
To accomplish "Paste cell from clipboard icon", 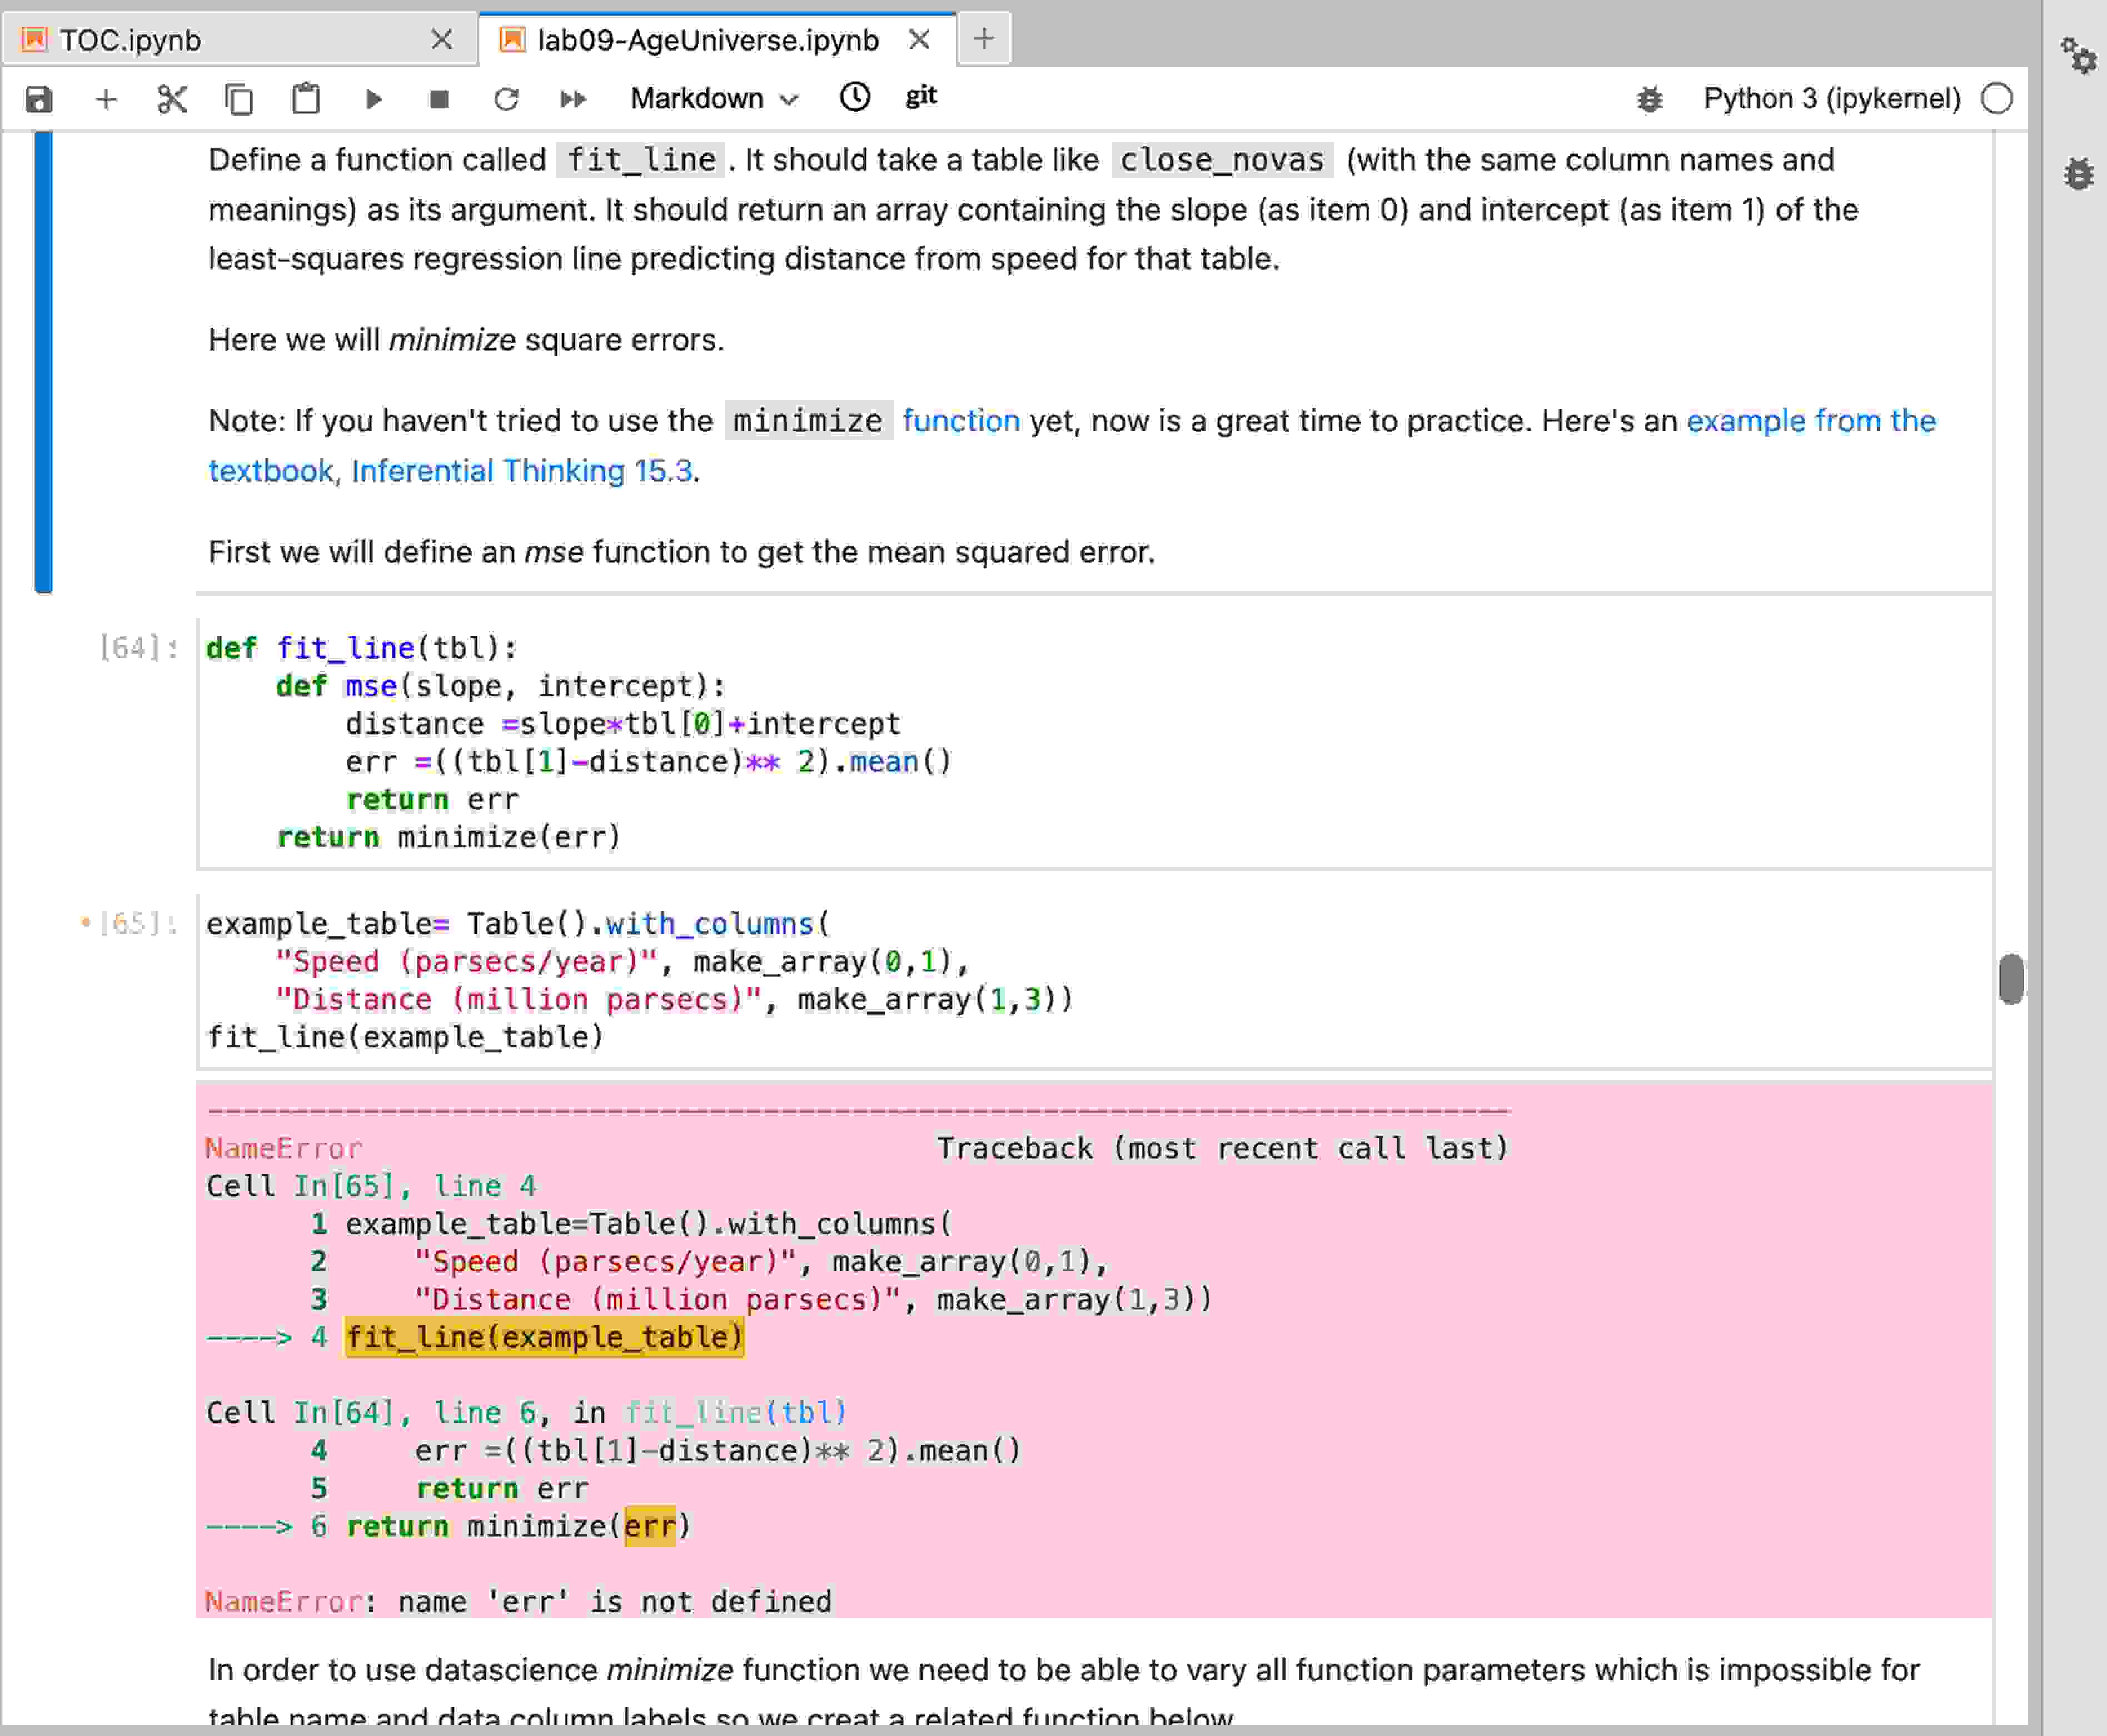I will click(306, 99).
